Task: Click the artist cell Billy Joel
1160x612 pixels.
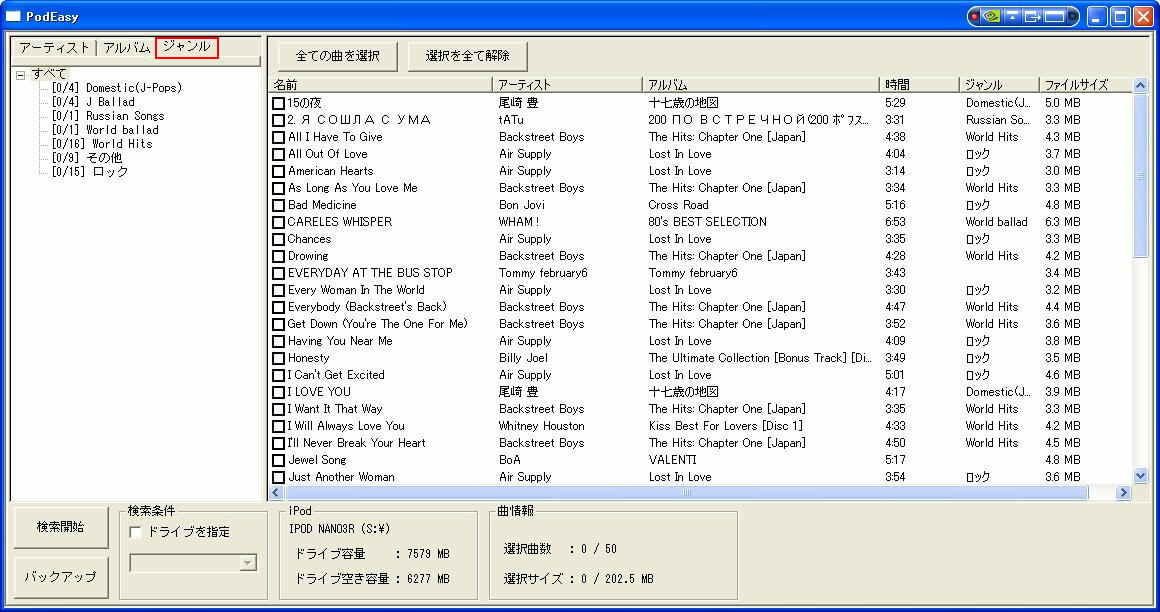Action: [523, 358]
